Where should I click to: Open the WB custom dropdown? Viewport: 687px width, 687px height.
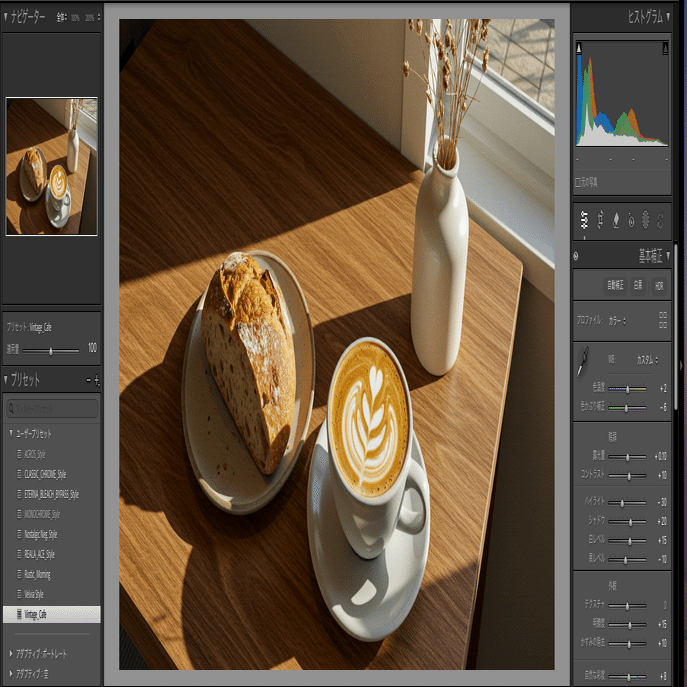pyautogui.click(x=647, y=360)
